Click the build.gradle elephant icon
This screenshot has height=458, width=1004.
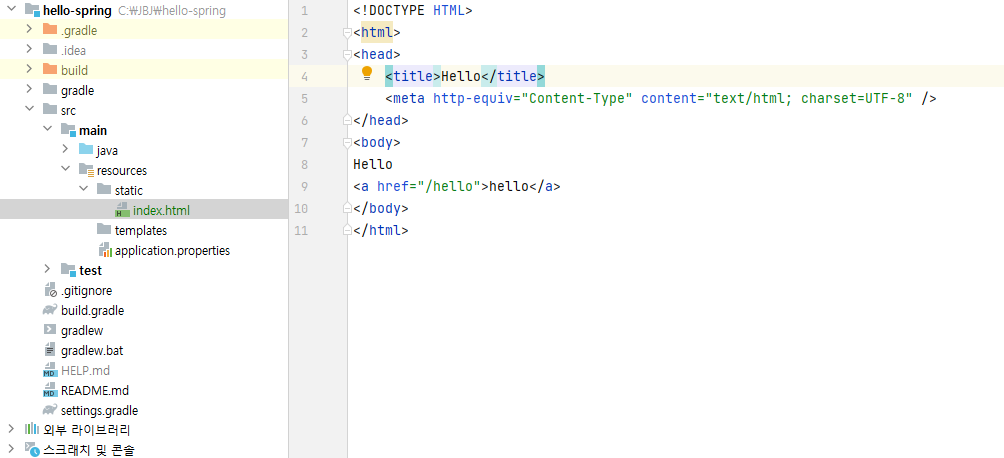click(50, 310)
